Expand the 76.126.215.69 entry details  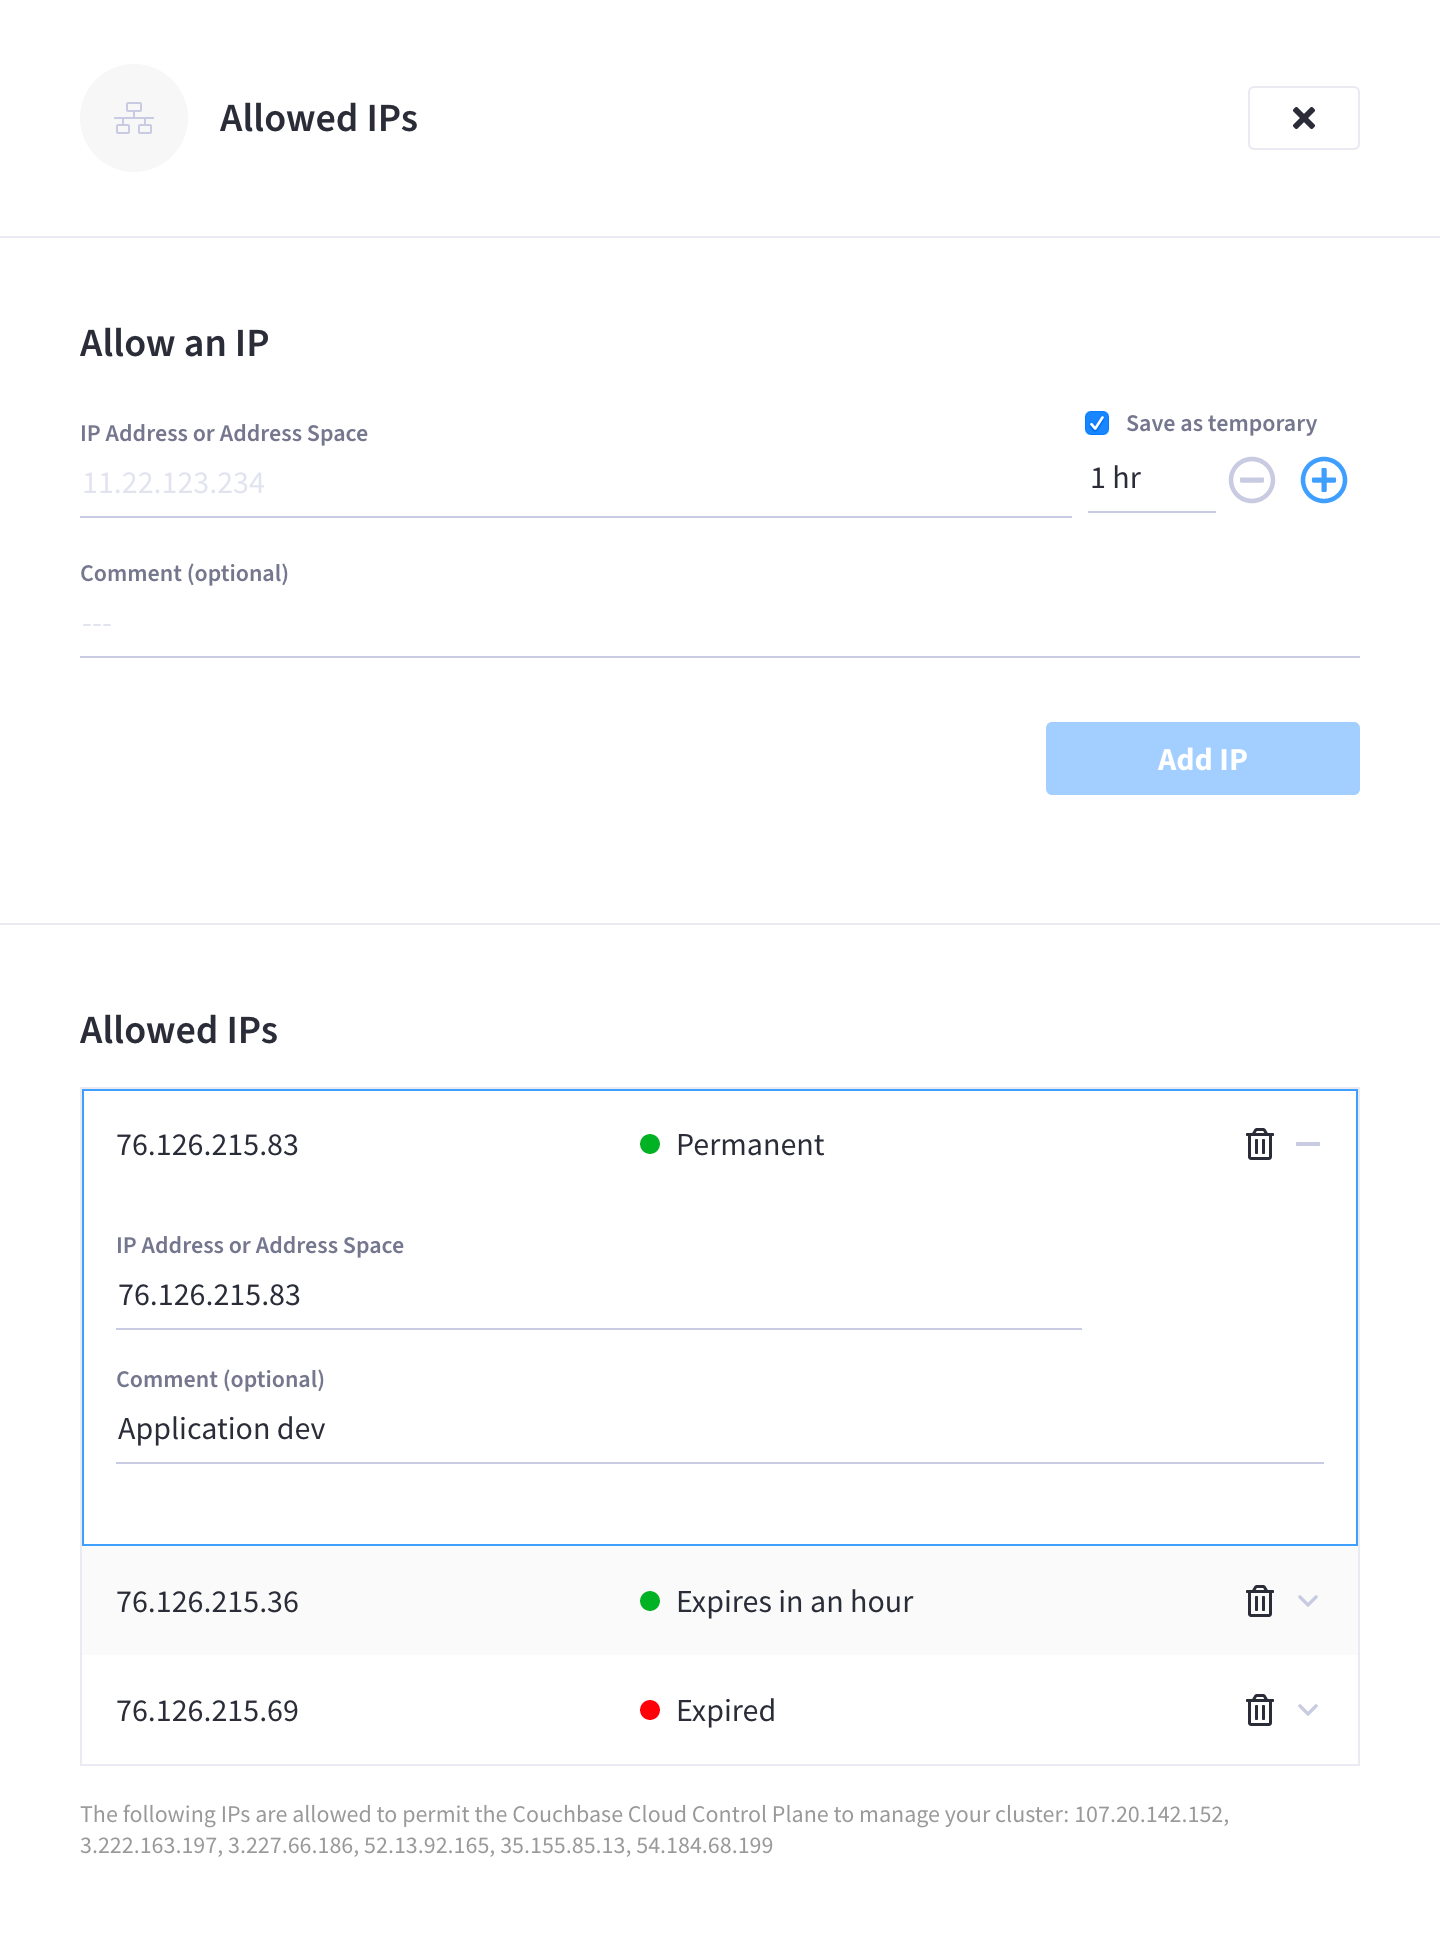pos(1308,1710)
